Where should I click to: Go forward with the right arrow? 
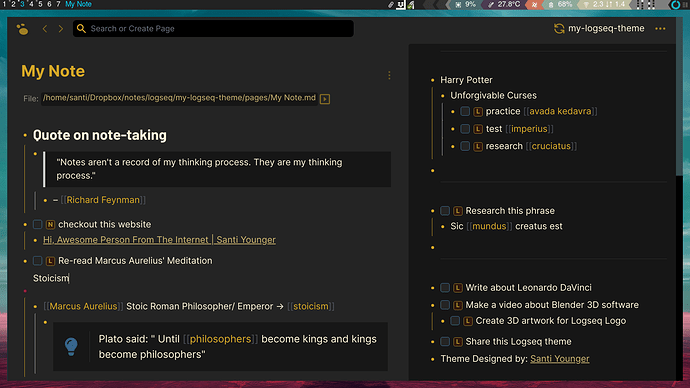tap(61, 29)
